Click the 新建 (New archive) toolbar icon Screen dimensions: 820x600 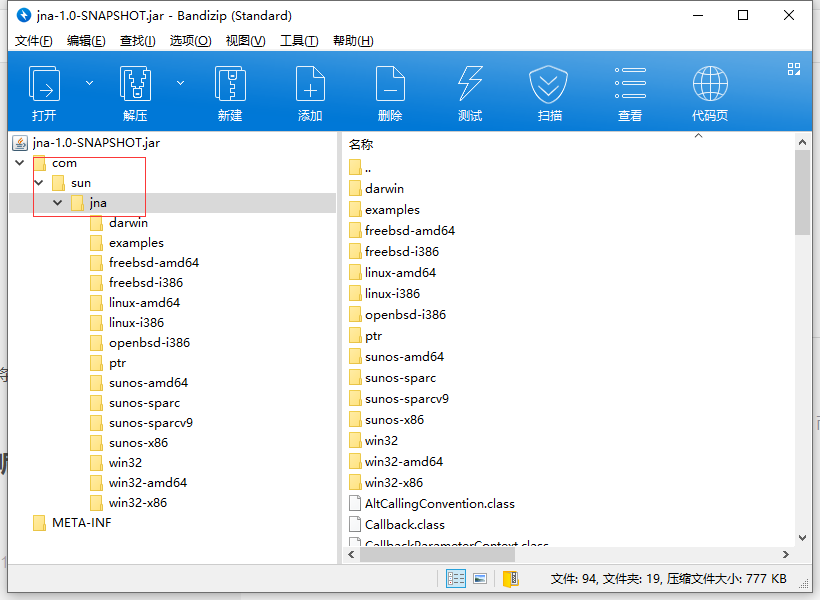point(230,83)
